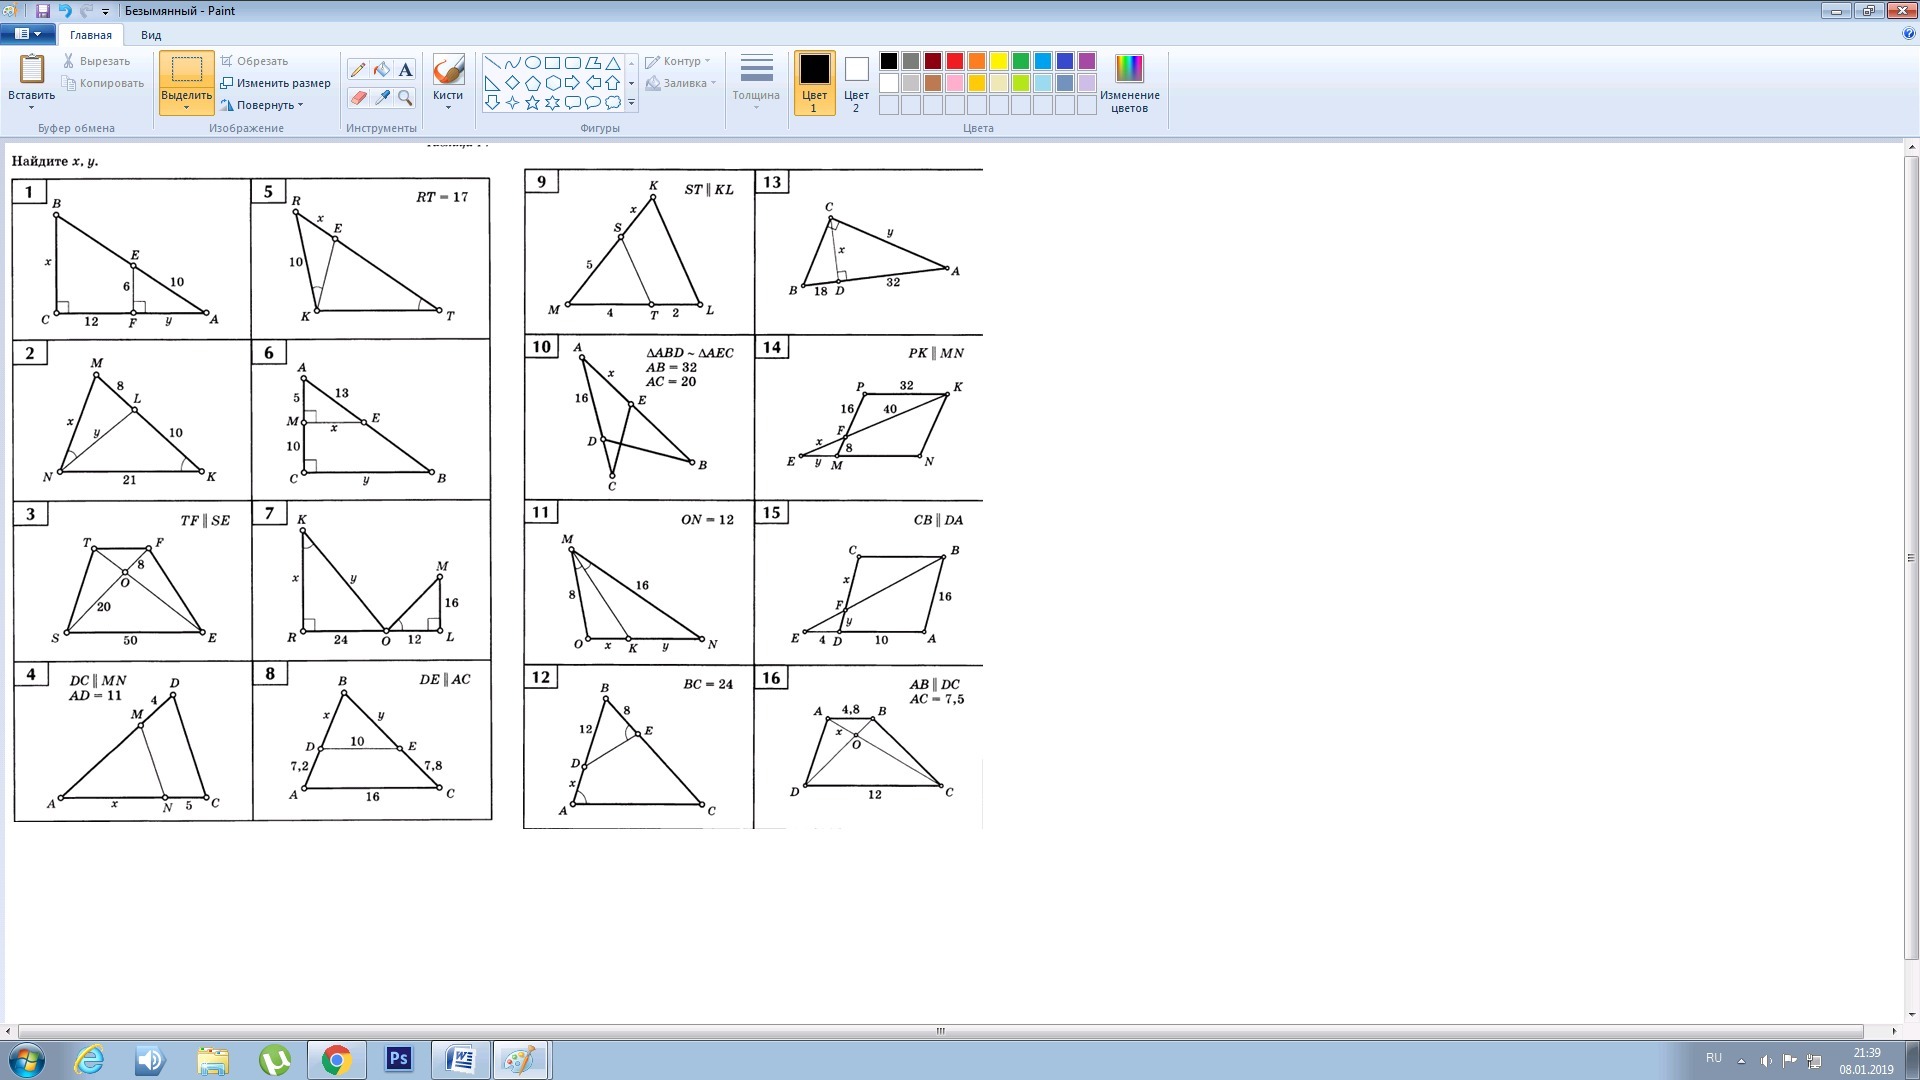
Task: Open the blue Paint file menu
Action: pos(27,34)
